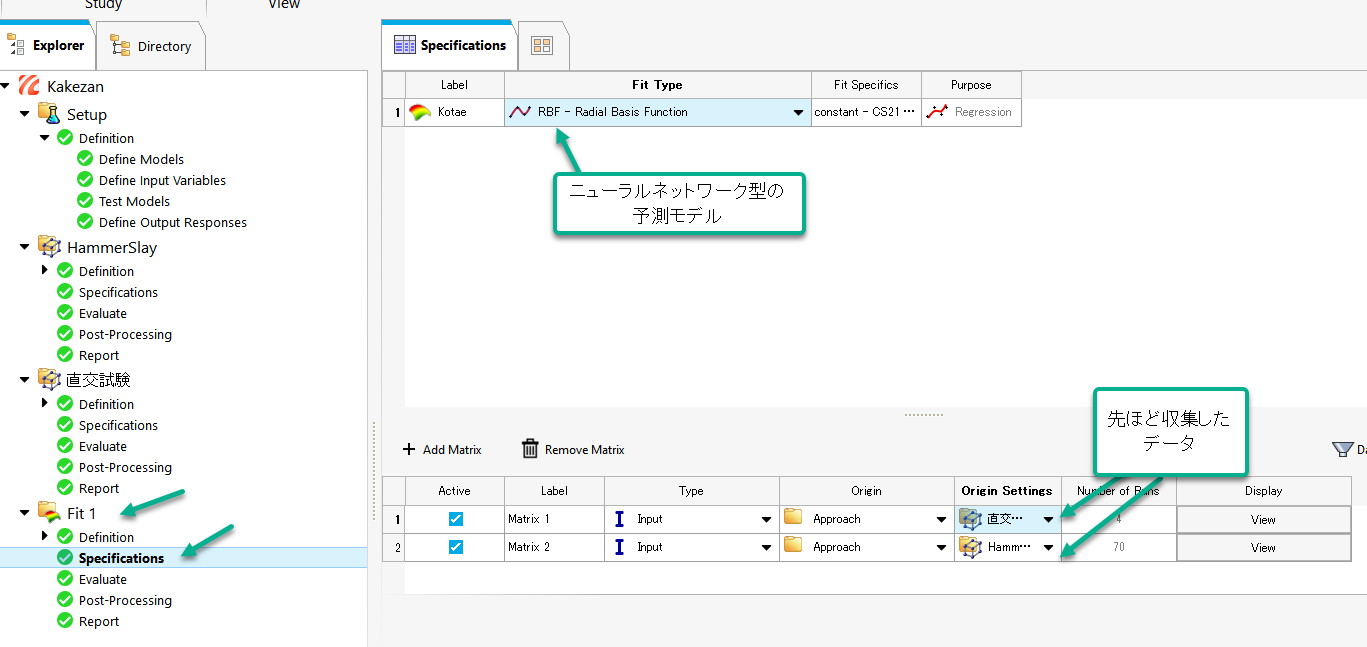The height and width of the screenshot is (647, 1367).
Task: Collapse the Definition node under Setup
Action: (45, 138)
